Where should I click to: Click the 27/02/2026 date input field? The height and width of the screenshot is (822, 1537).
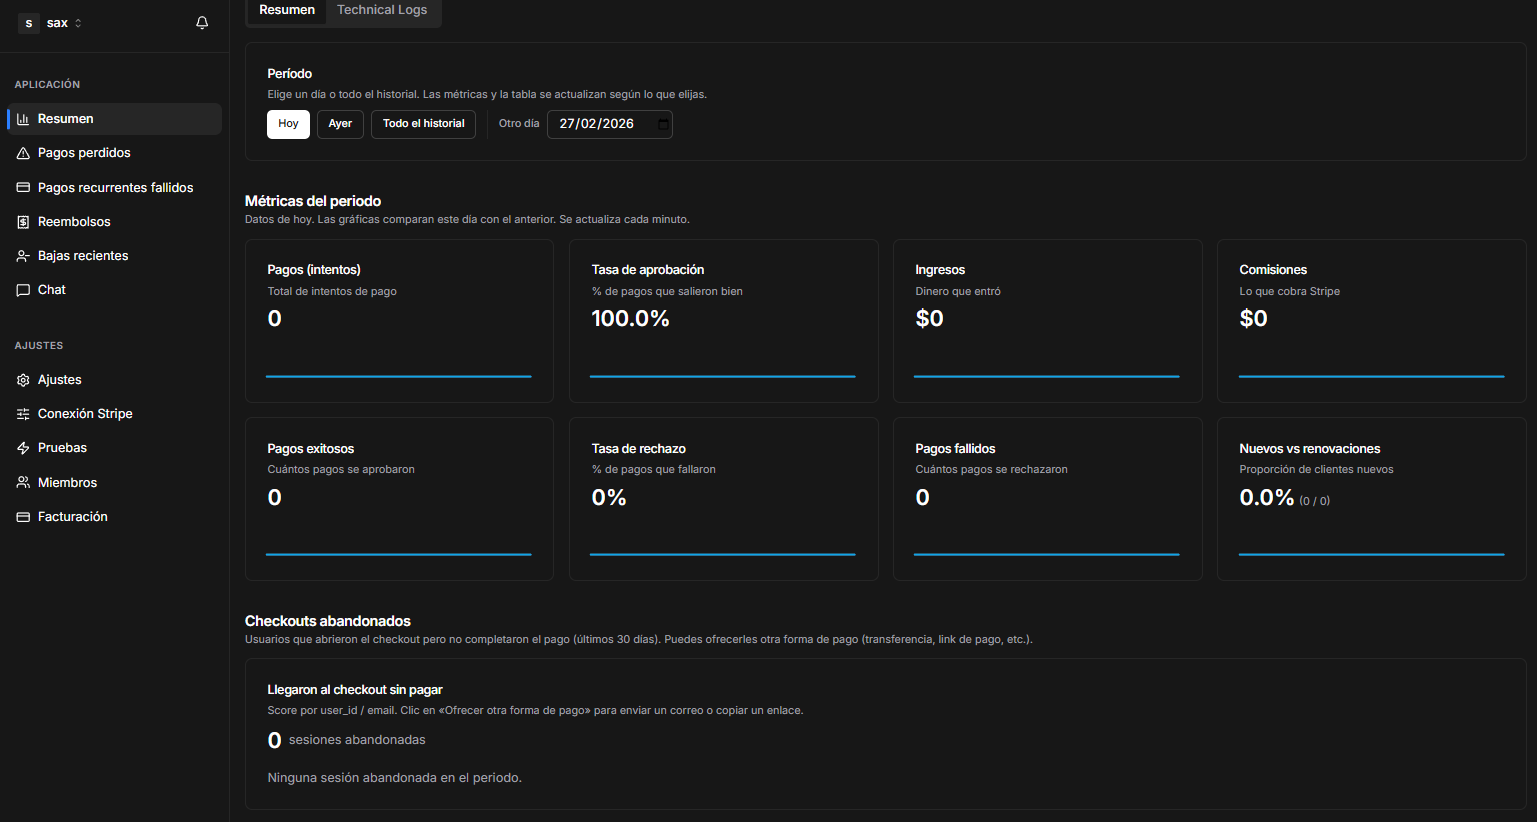[600, 124]
